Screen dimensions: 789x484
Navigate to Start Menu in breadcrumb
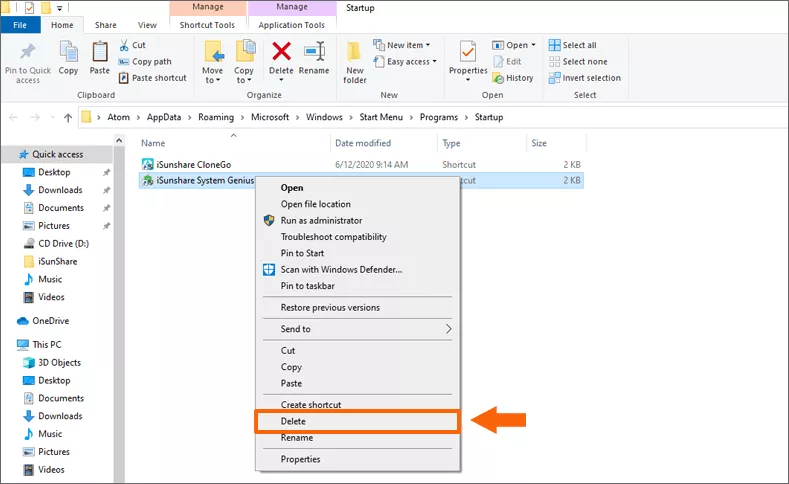pos(381,117)
